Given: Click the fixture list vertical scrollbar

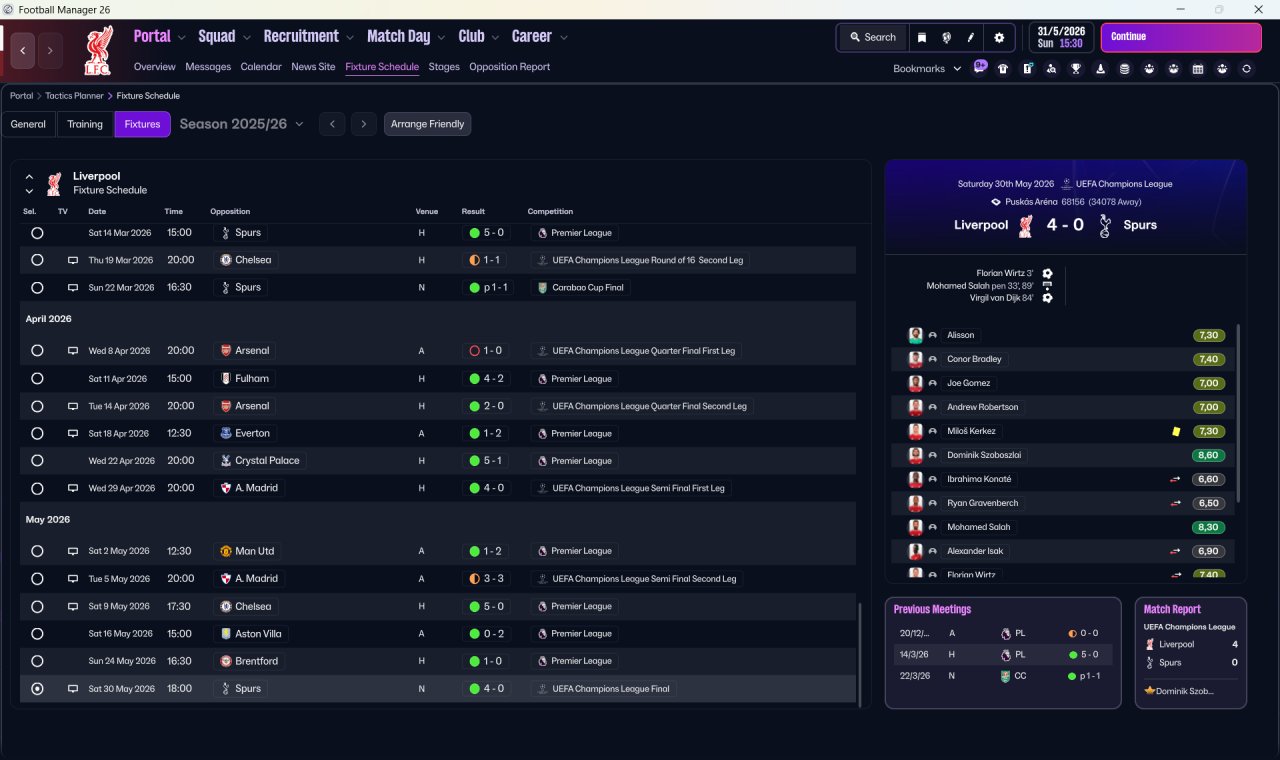Looking at the screenshot, I should coord(859,653).
